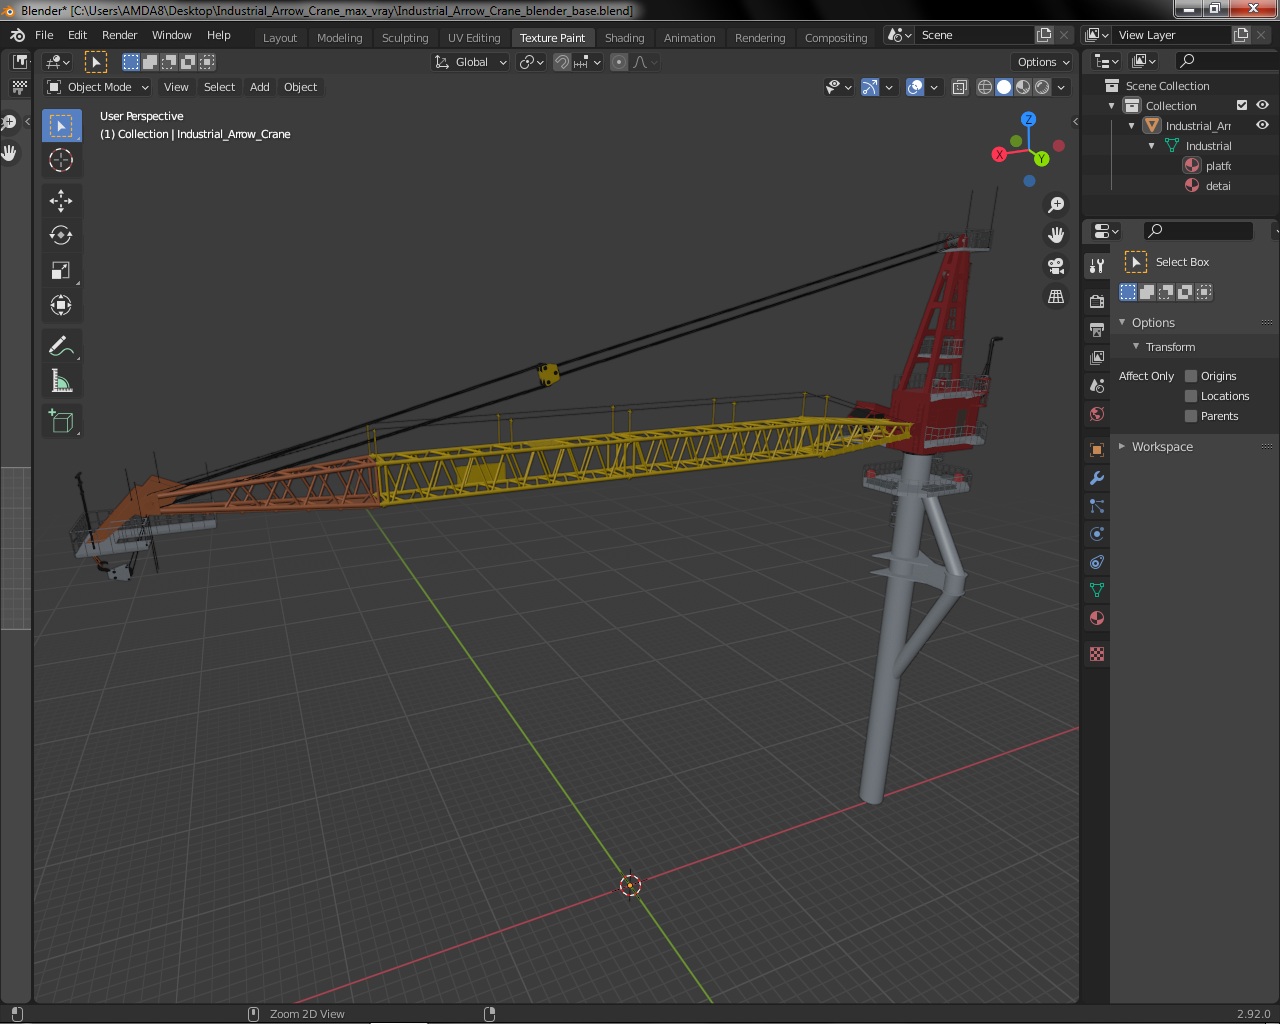
Task: Hide Industrial_Arr object with eye icon
Action: [x=1262, y=125]
